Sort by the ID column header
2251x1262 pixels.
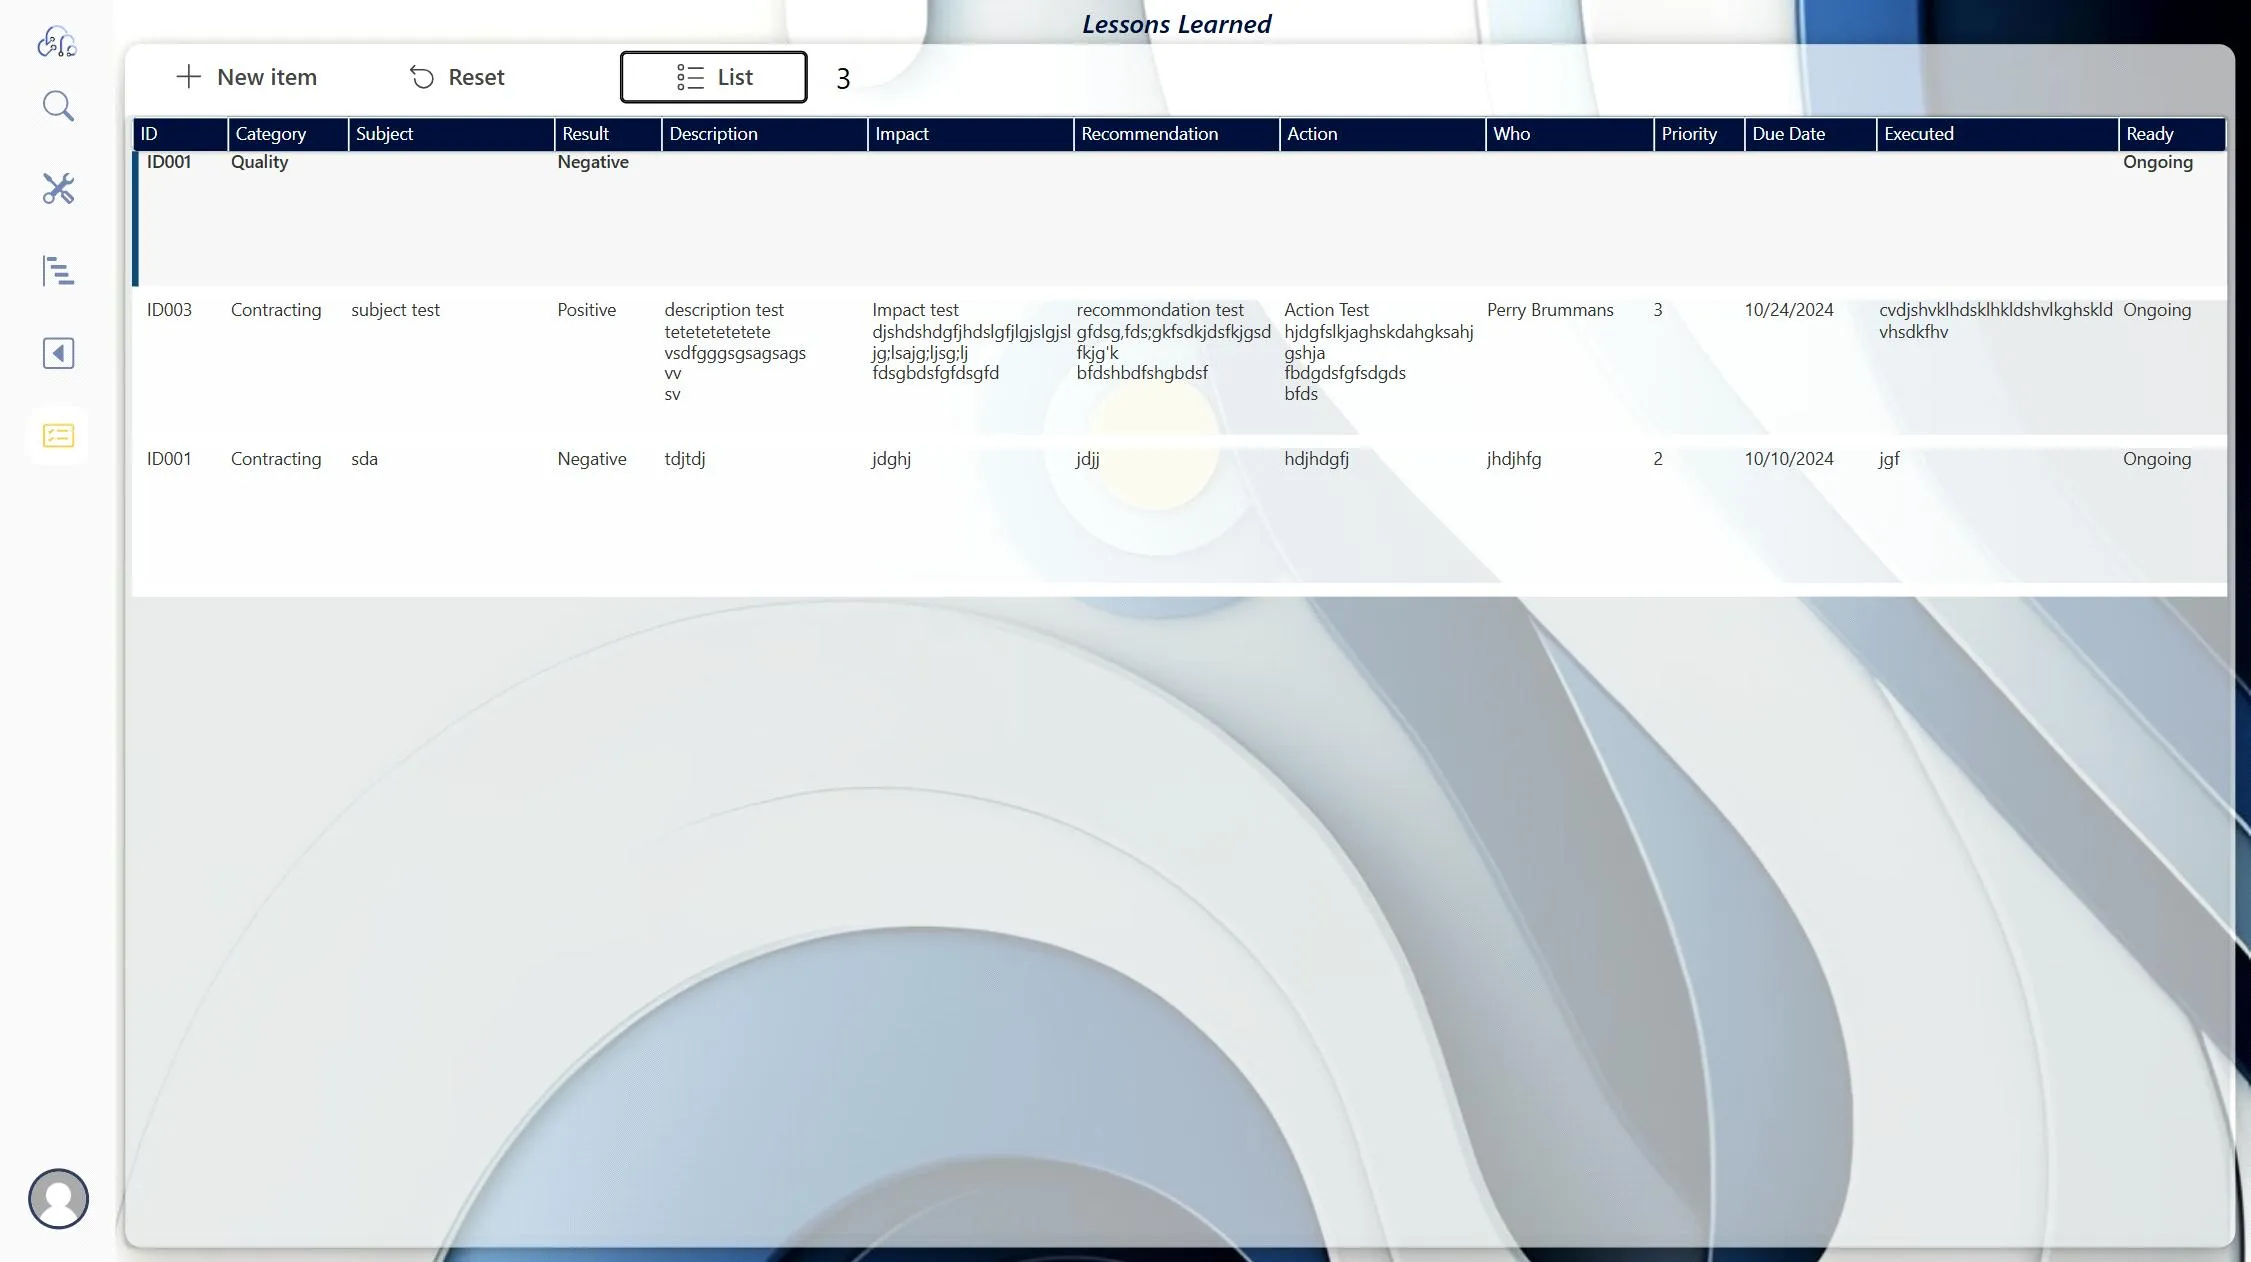180,134
